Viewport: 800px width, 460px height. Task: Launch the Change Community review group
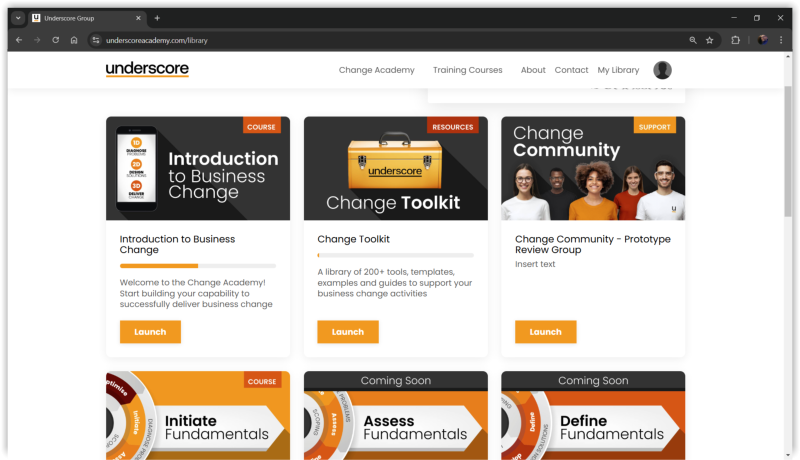[545, 331]
